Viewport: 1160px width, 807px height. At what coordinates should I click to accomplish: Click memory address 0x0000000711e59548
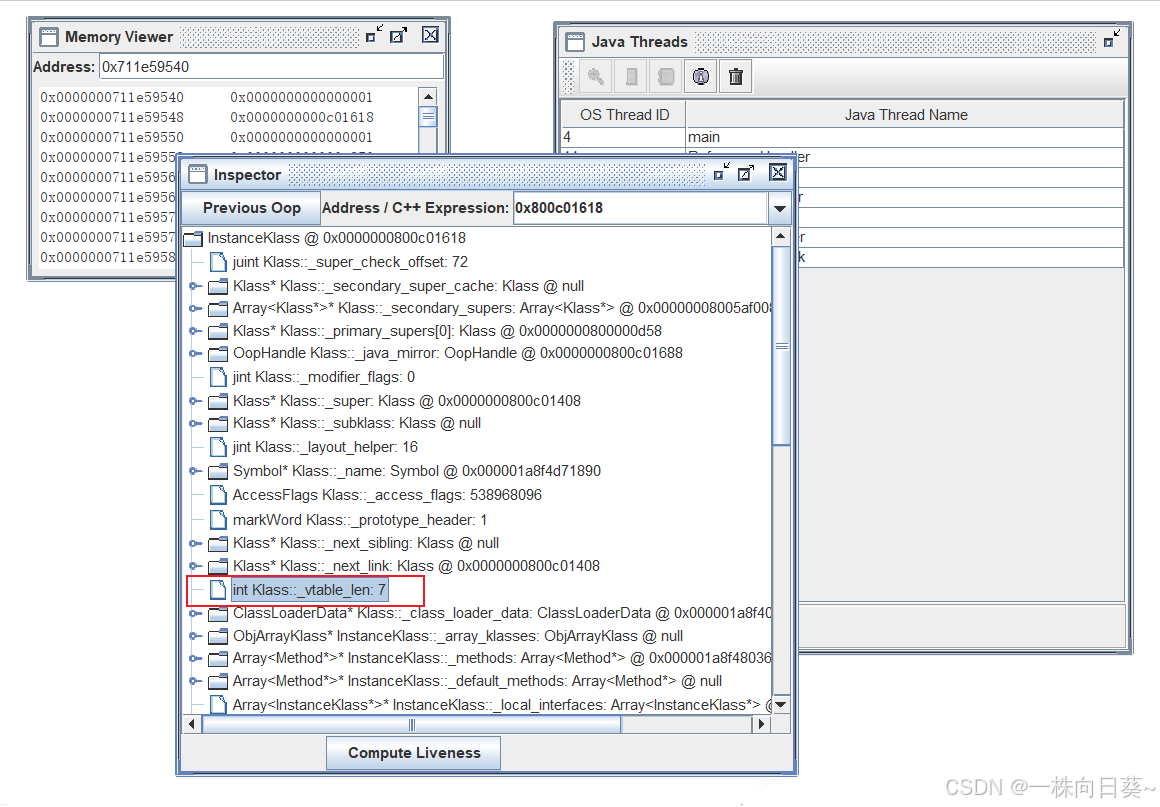click(x=112, y=117)
